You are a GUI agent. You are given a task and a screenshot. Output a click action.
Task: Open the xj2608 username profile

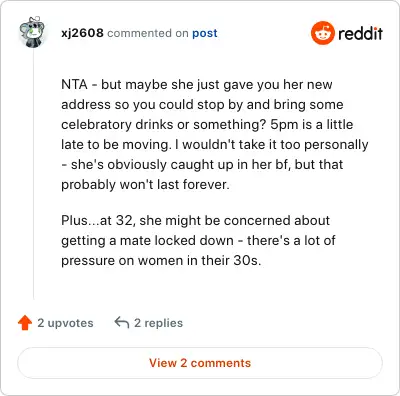tap(82, 33)
